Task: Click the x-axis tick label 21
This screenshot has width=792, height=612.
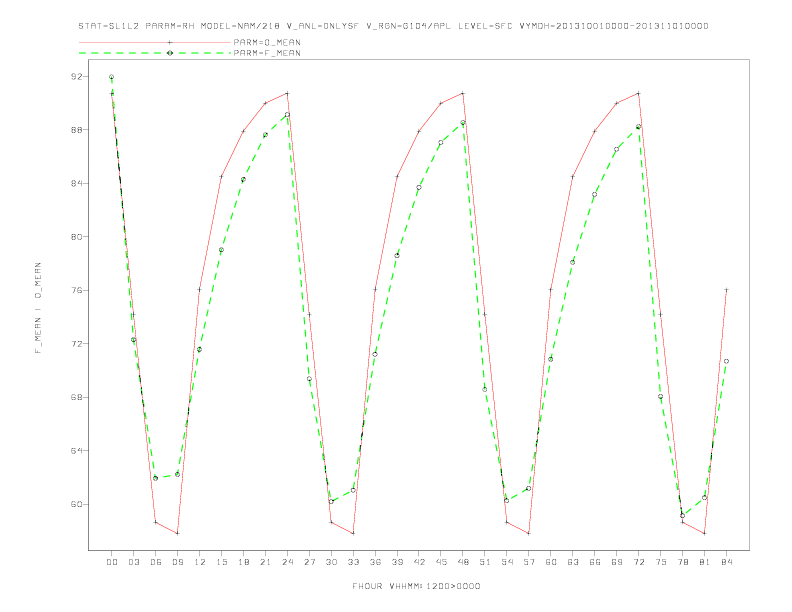Action: coord(265,562)
